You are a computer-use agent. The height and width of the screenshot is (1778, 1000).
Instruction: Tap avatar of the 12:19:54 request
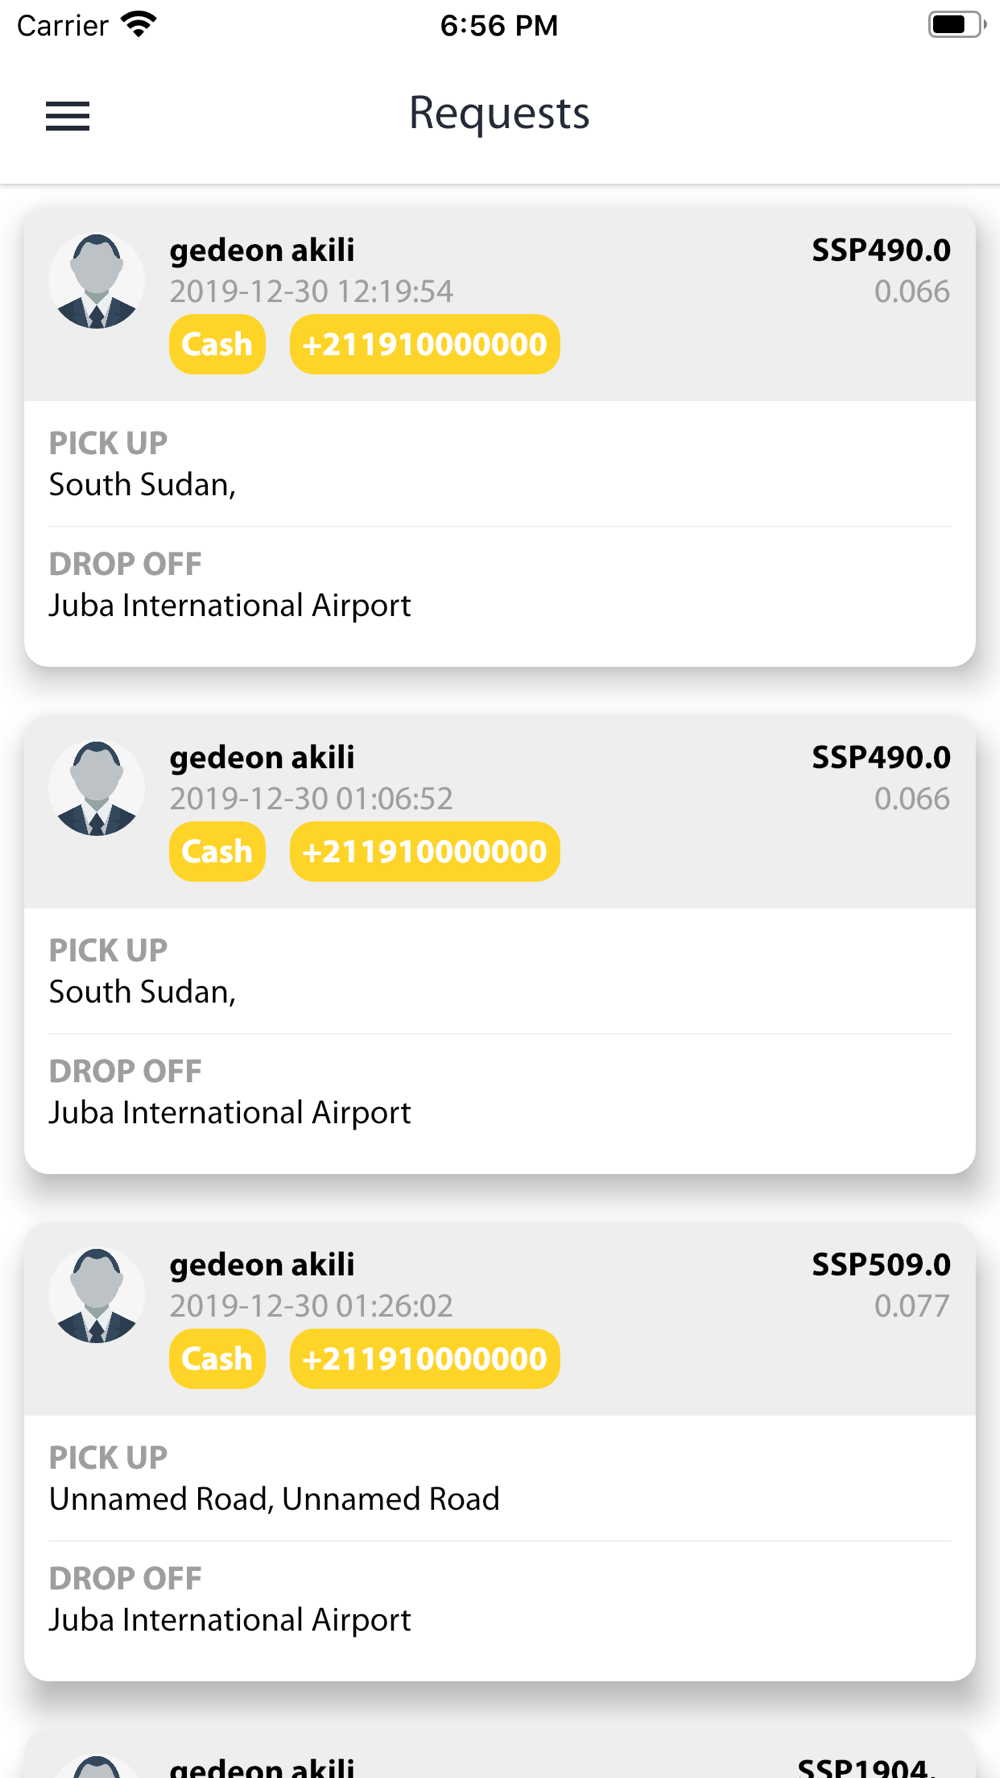coord(97,281)
